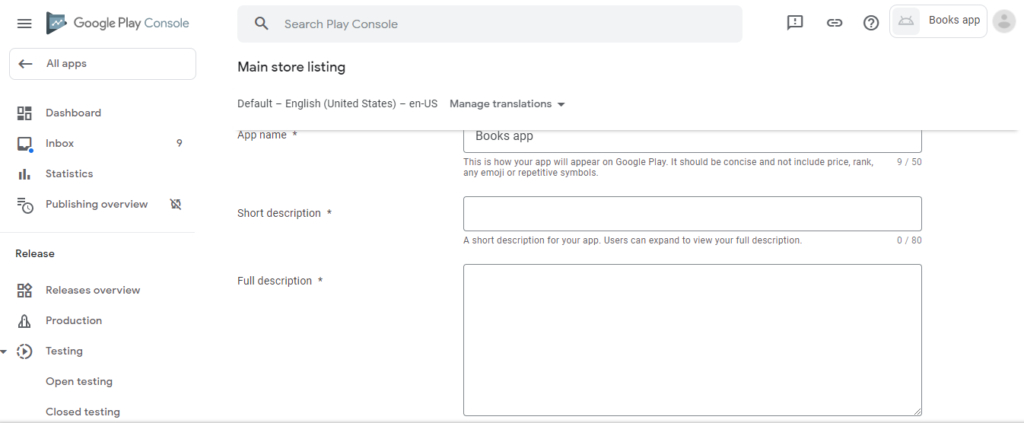The image size is (1024, 423).
Task: Click the managed publishing off icon
Action: pyautogui.click(x=175, y=204)
